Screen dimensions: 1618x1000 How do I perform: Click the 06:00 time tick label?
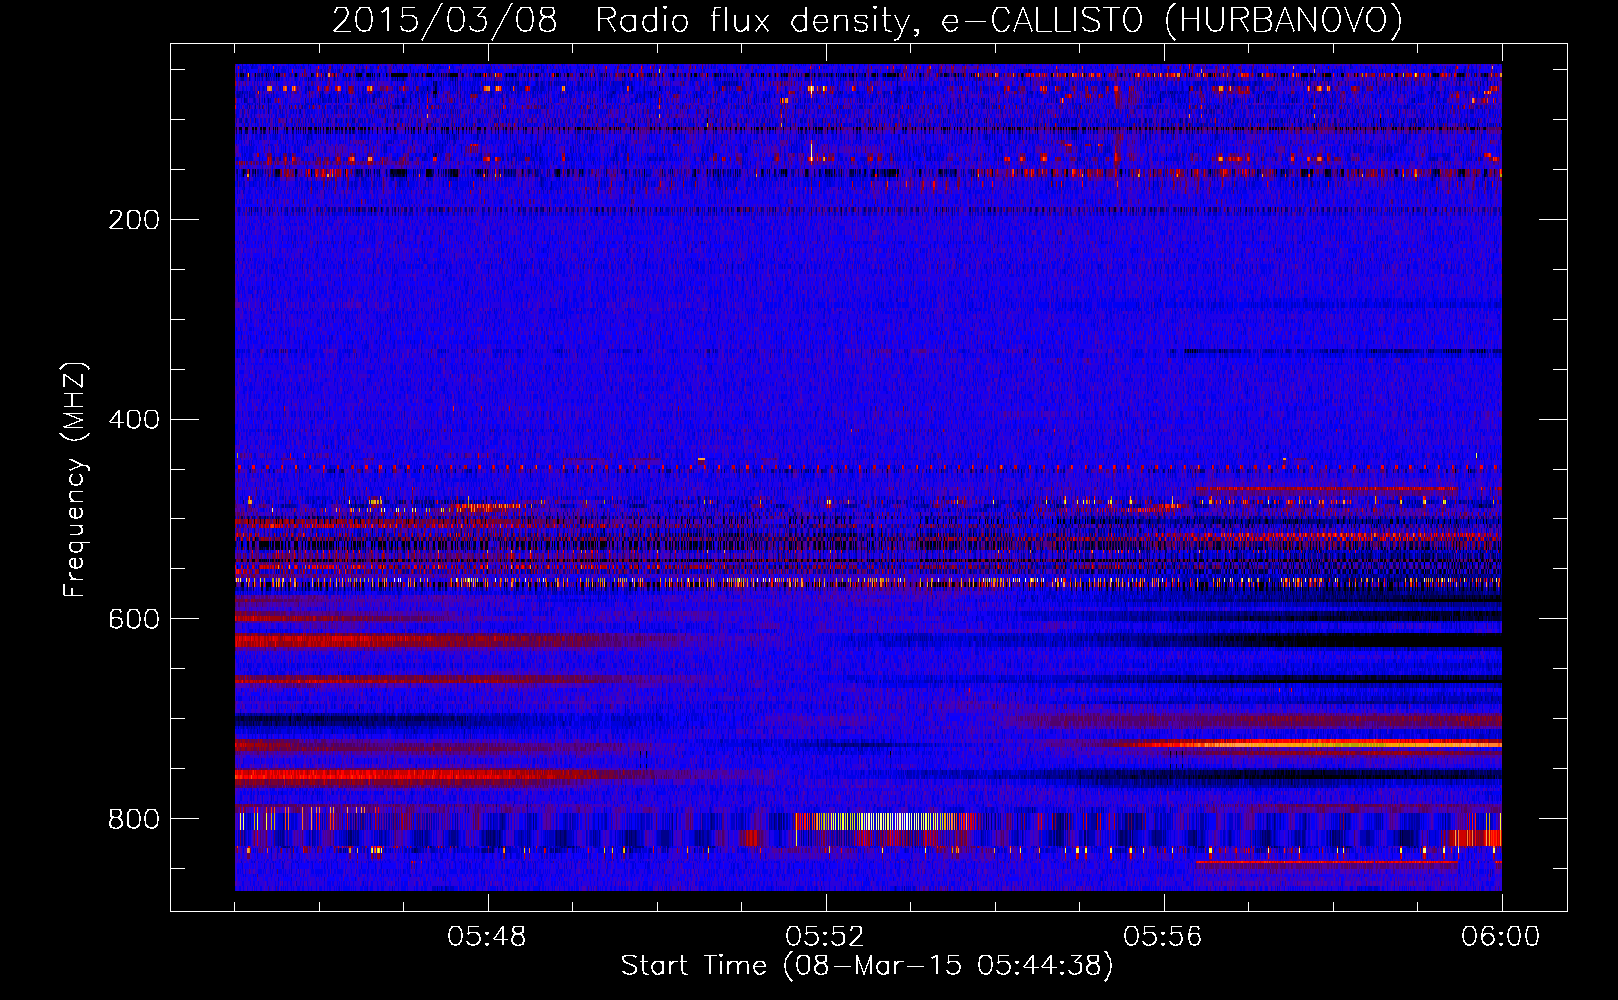[1501, 937]
